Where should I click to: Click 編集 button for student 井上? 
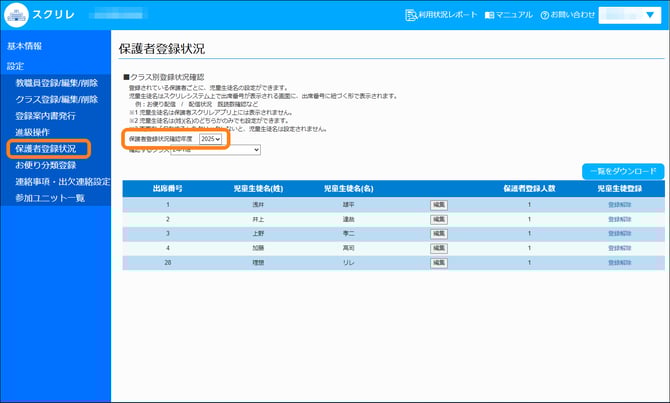[439, 220]
